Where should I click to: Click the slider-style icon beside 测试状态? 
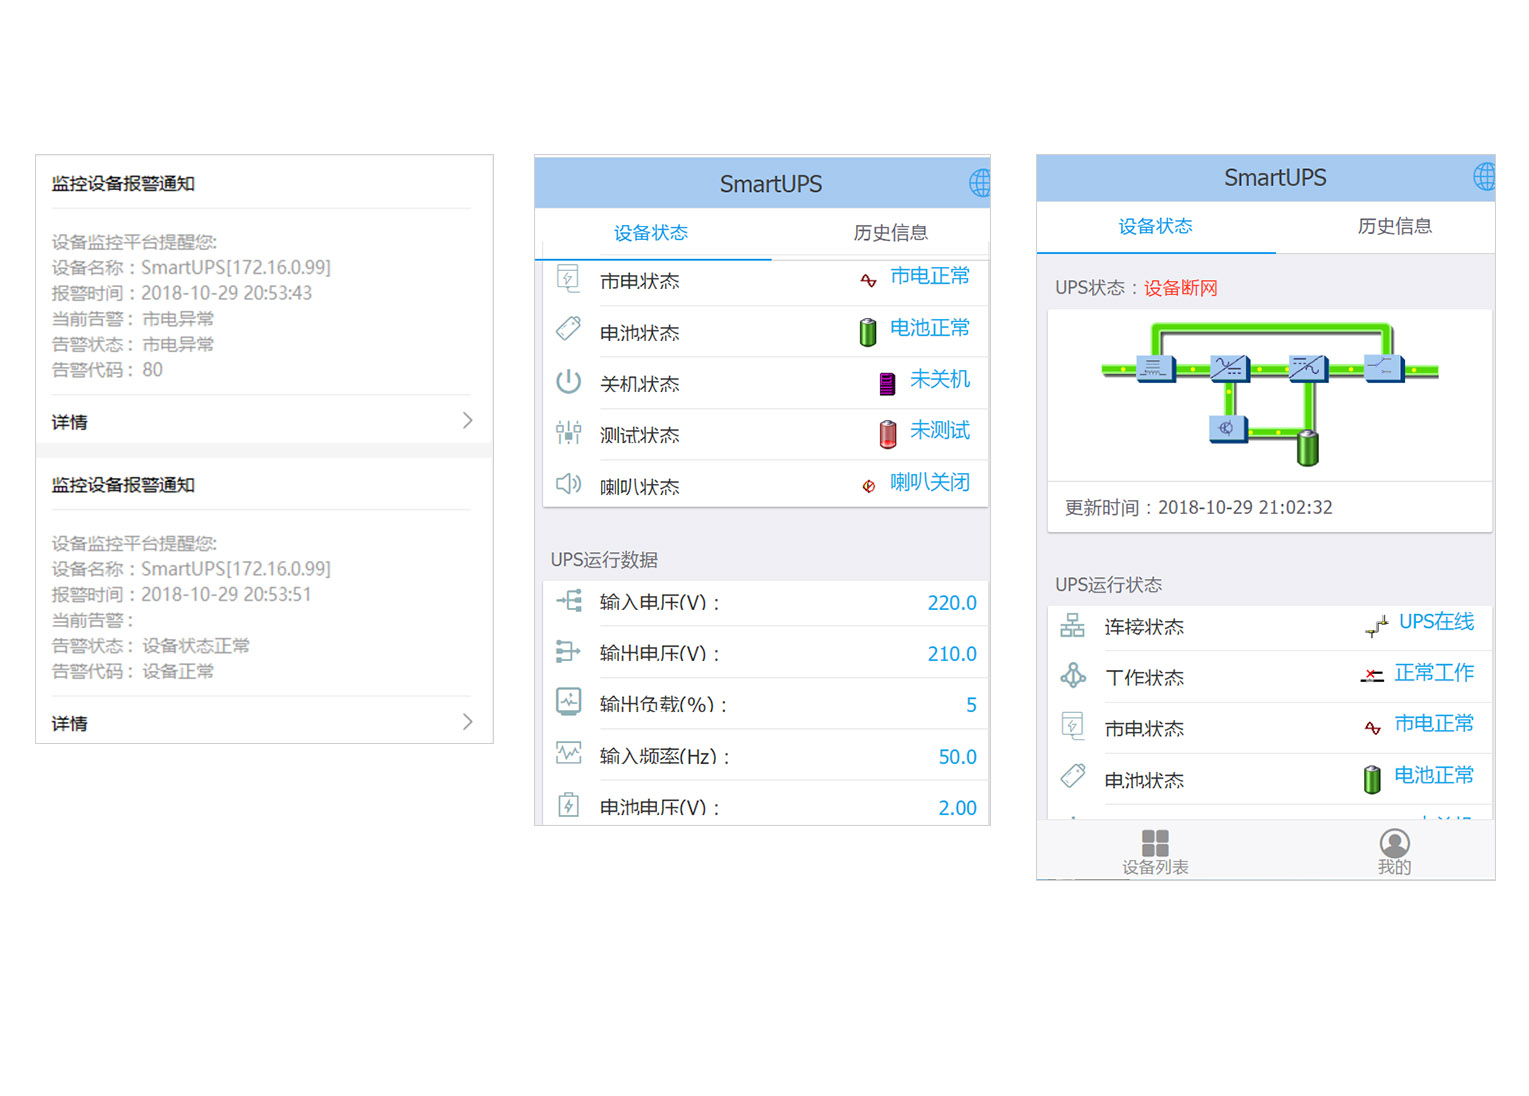pyautogui.click(x=568, y=433)
